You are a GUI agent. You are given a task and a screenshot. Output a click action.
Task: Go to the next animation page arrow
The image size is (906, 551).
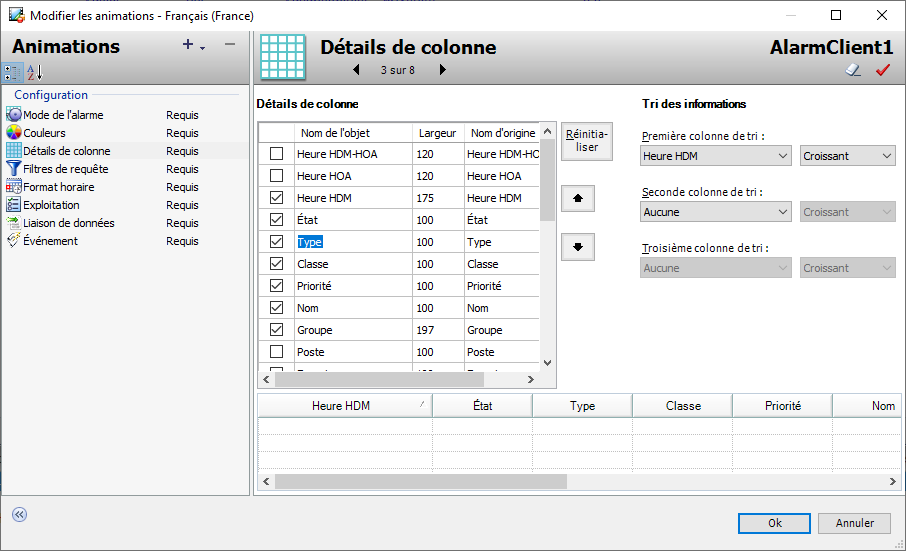[442, 70]
